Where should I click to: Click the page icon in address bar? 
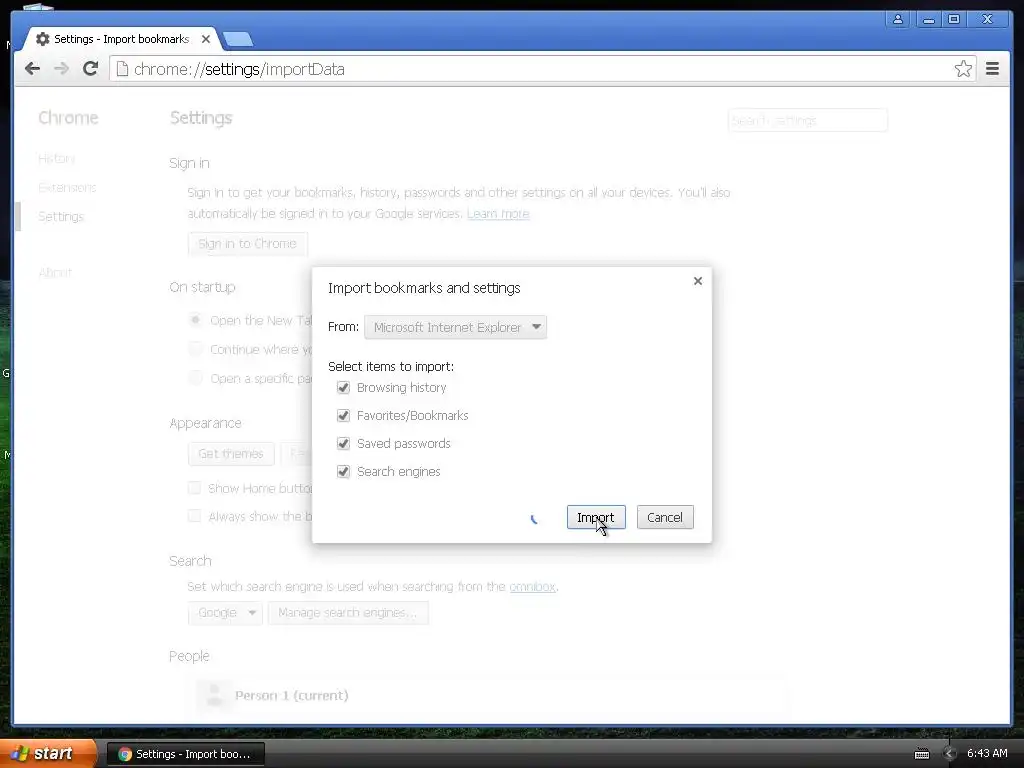(x=122, y=69)
